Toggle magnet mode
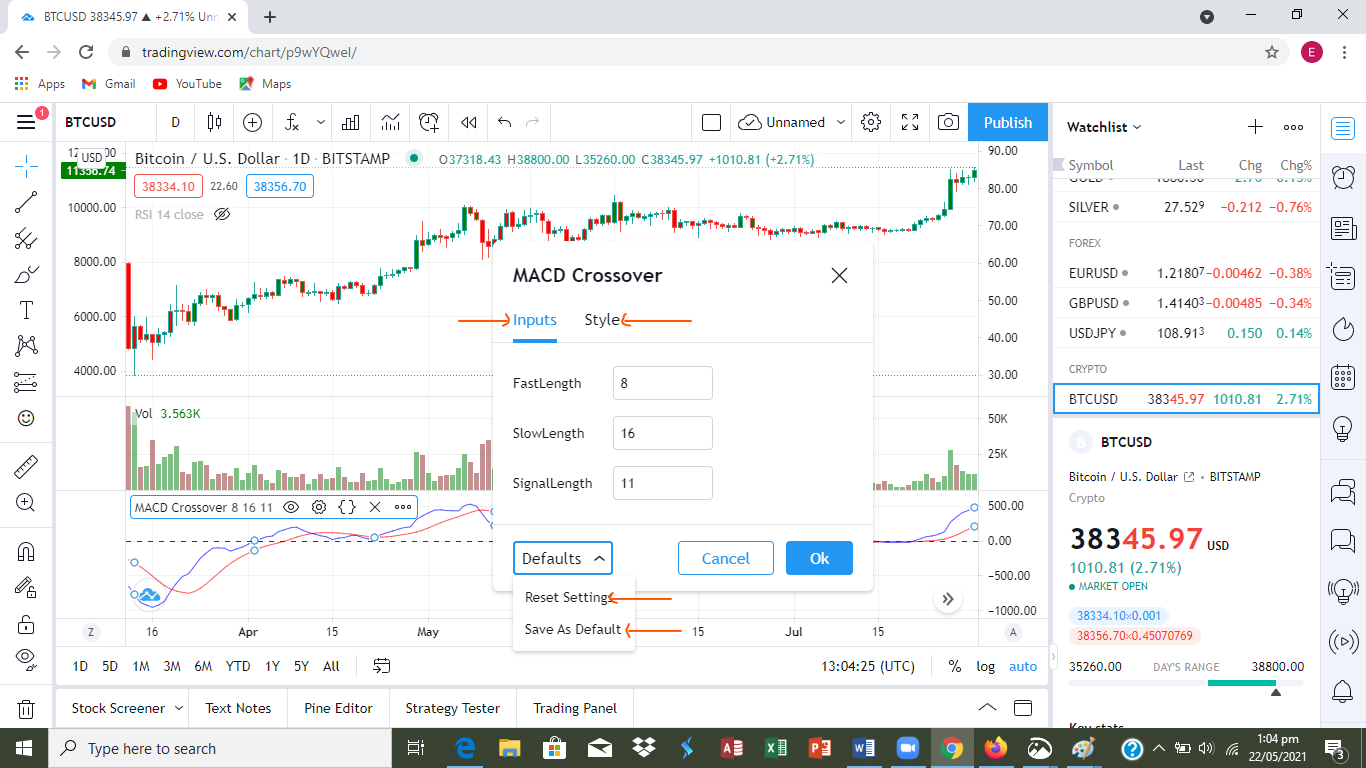Screen dimensions: 1366x768 [x=26, y=551]
